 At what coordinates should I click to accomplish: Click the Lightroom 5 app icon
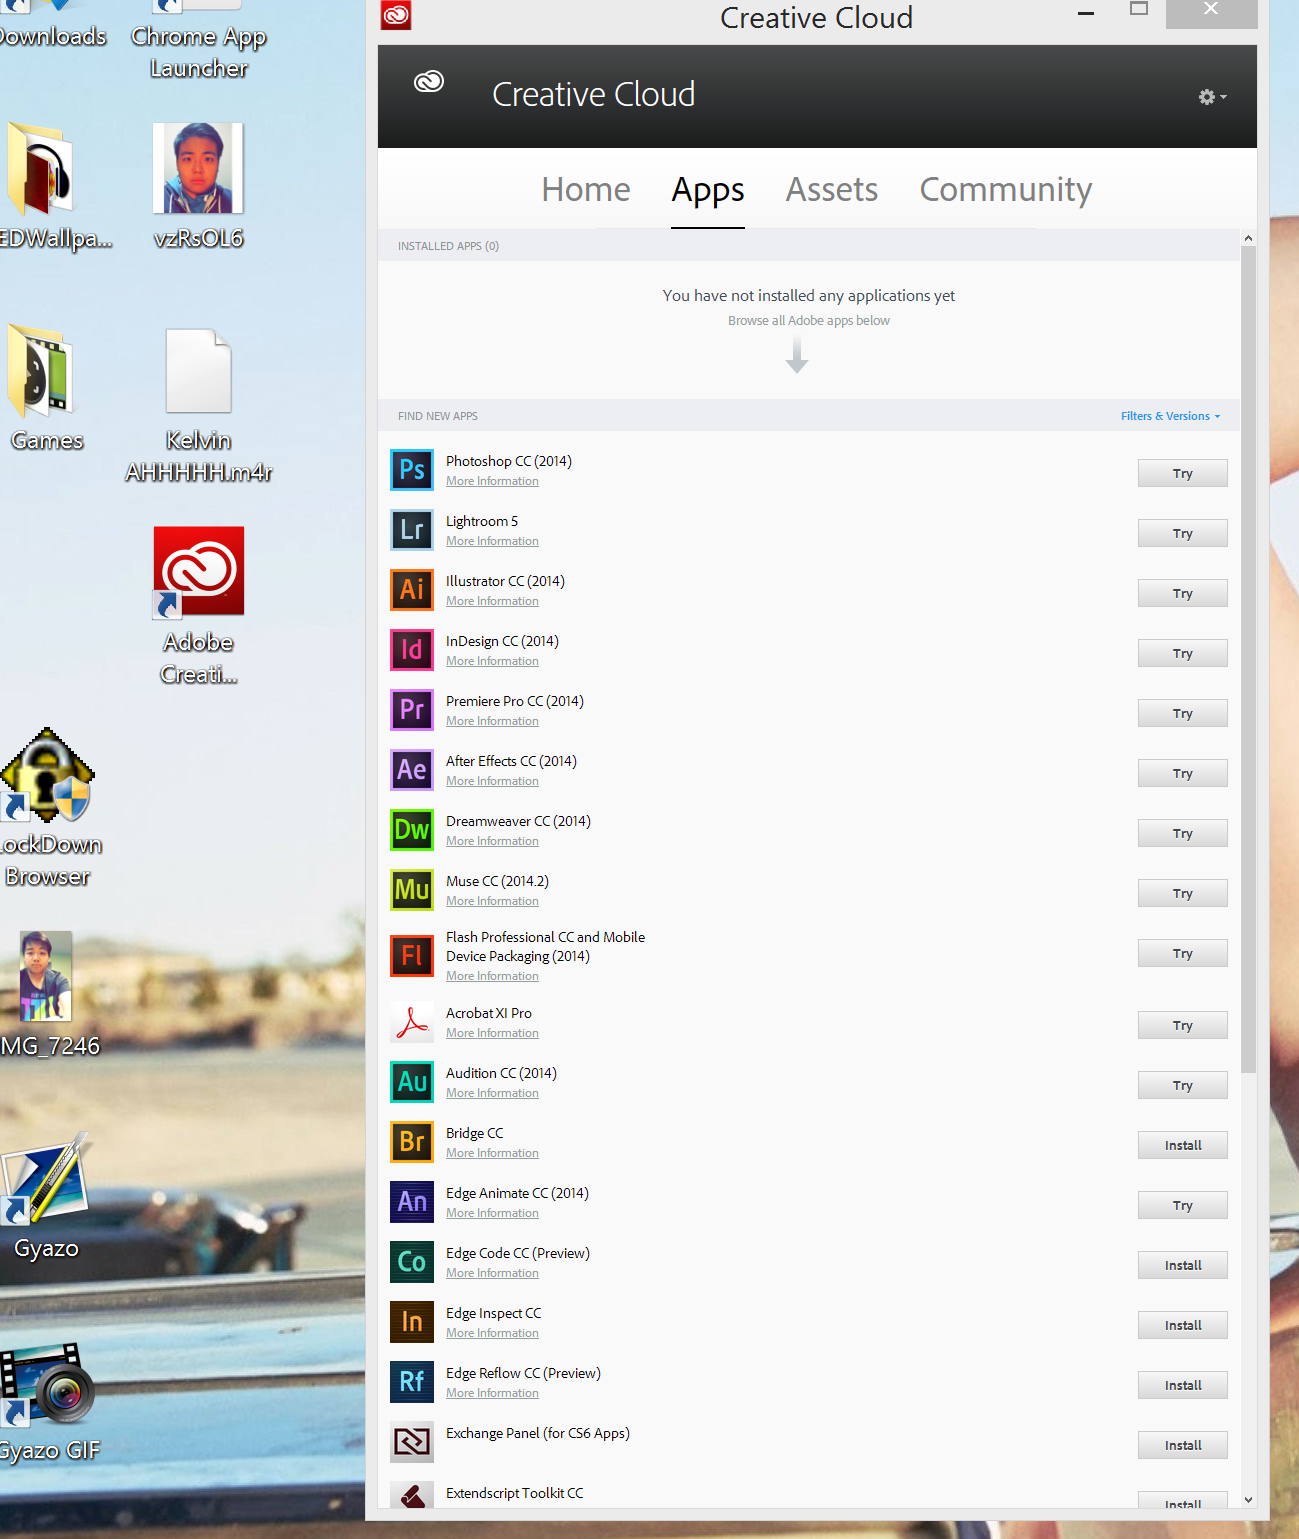(412, 530)
